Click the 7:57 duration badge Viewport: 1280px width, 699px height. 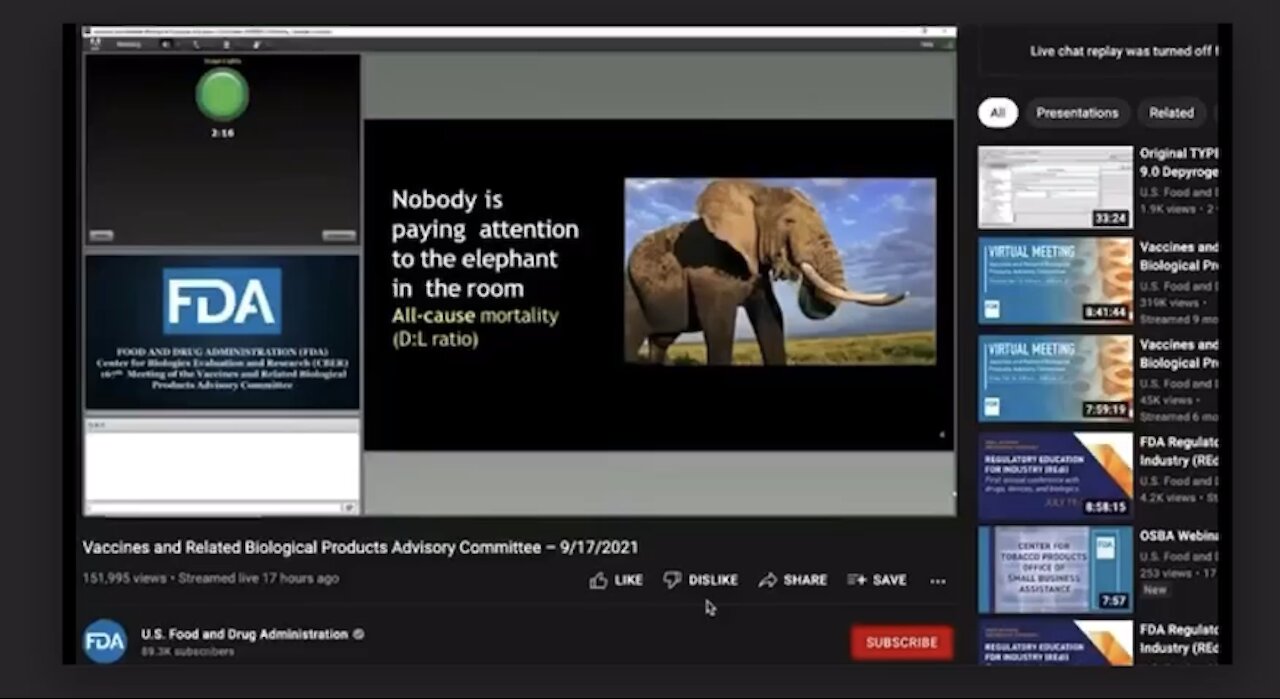pyautogui.click(x=1113, y=601)
